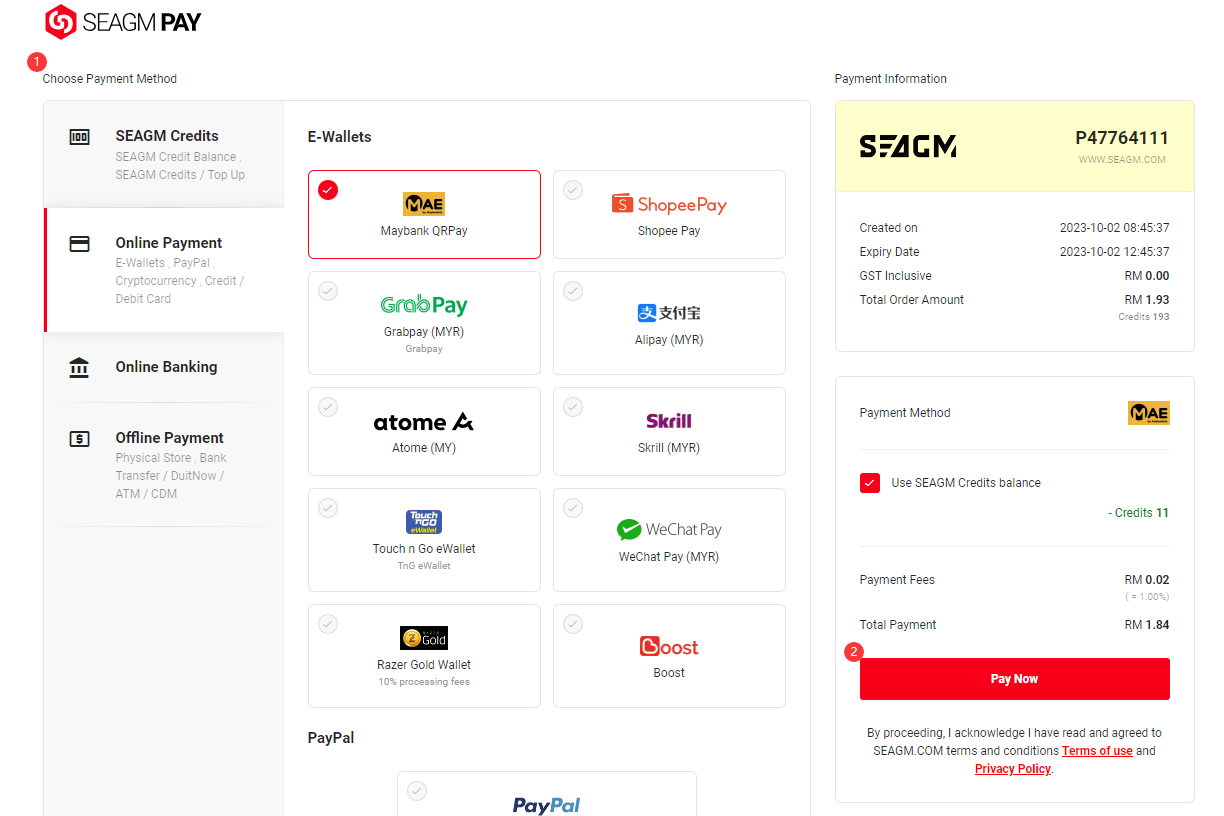Click the PayPal logo
This screenshot has height=816, width=1224.
pos(546,805)
